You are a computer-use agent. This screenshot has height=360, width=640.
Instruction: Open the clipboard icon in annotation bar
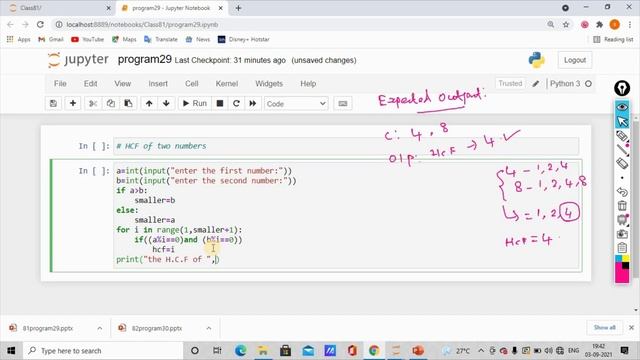622,248
